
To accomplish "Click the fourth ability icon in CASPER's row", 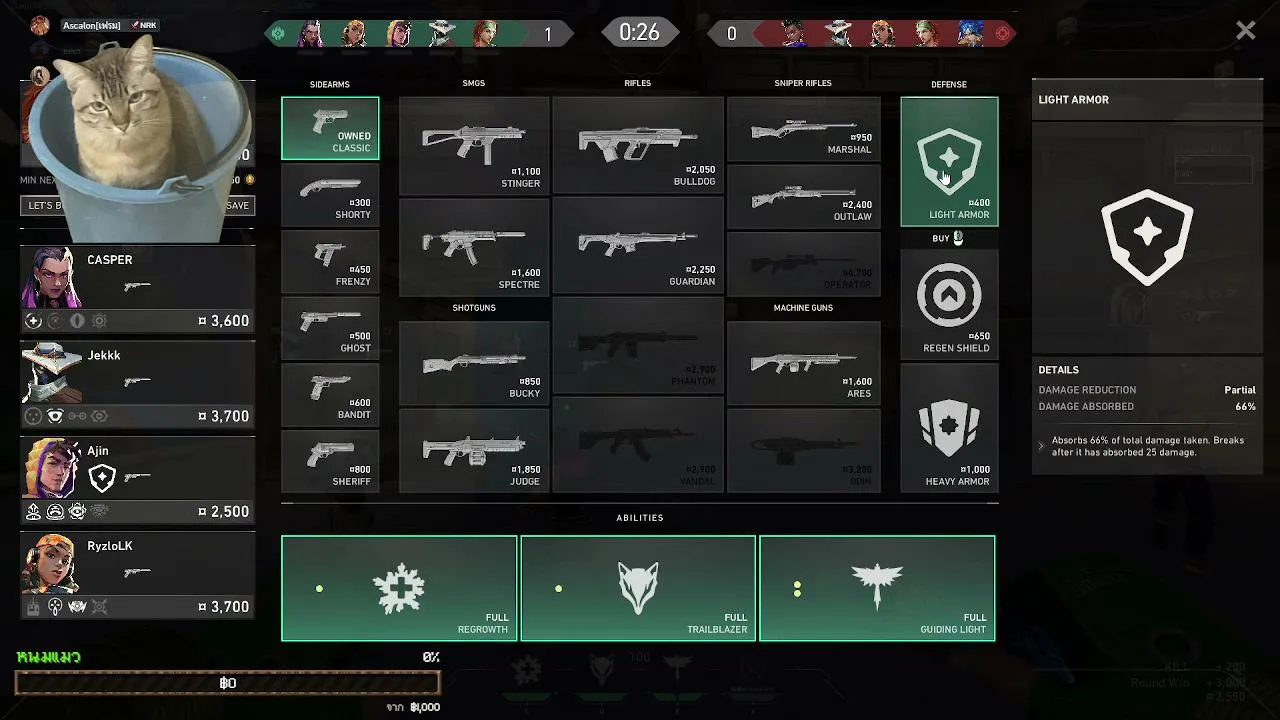I will coord(99,321).
